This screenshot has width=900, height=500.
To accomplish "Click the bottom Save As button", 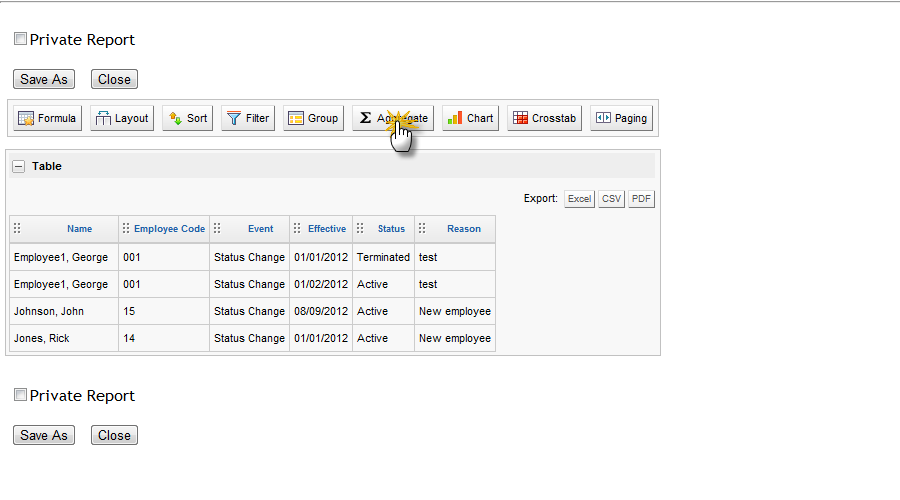I will click(x=44, y=435).
